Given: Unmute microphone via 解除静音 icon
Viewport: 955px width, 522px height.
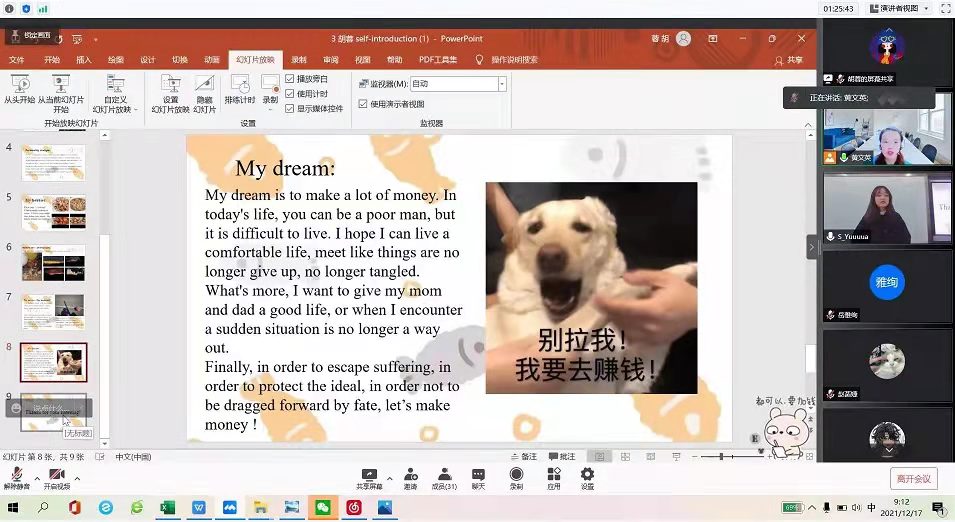Looking at the screenshot, I should pyautogui.click(x=17, y=474).
